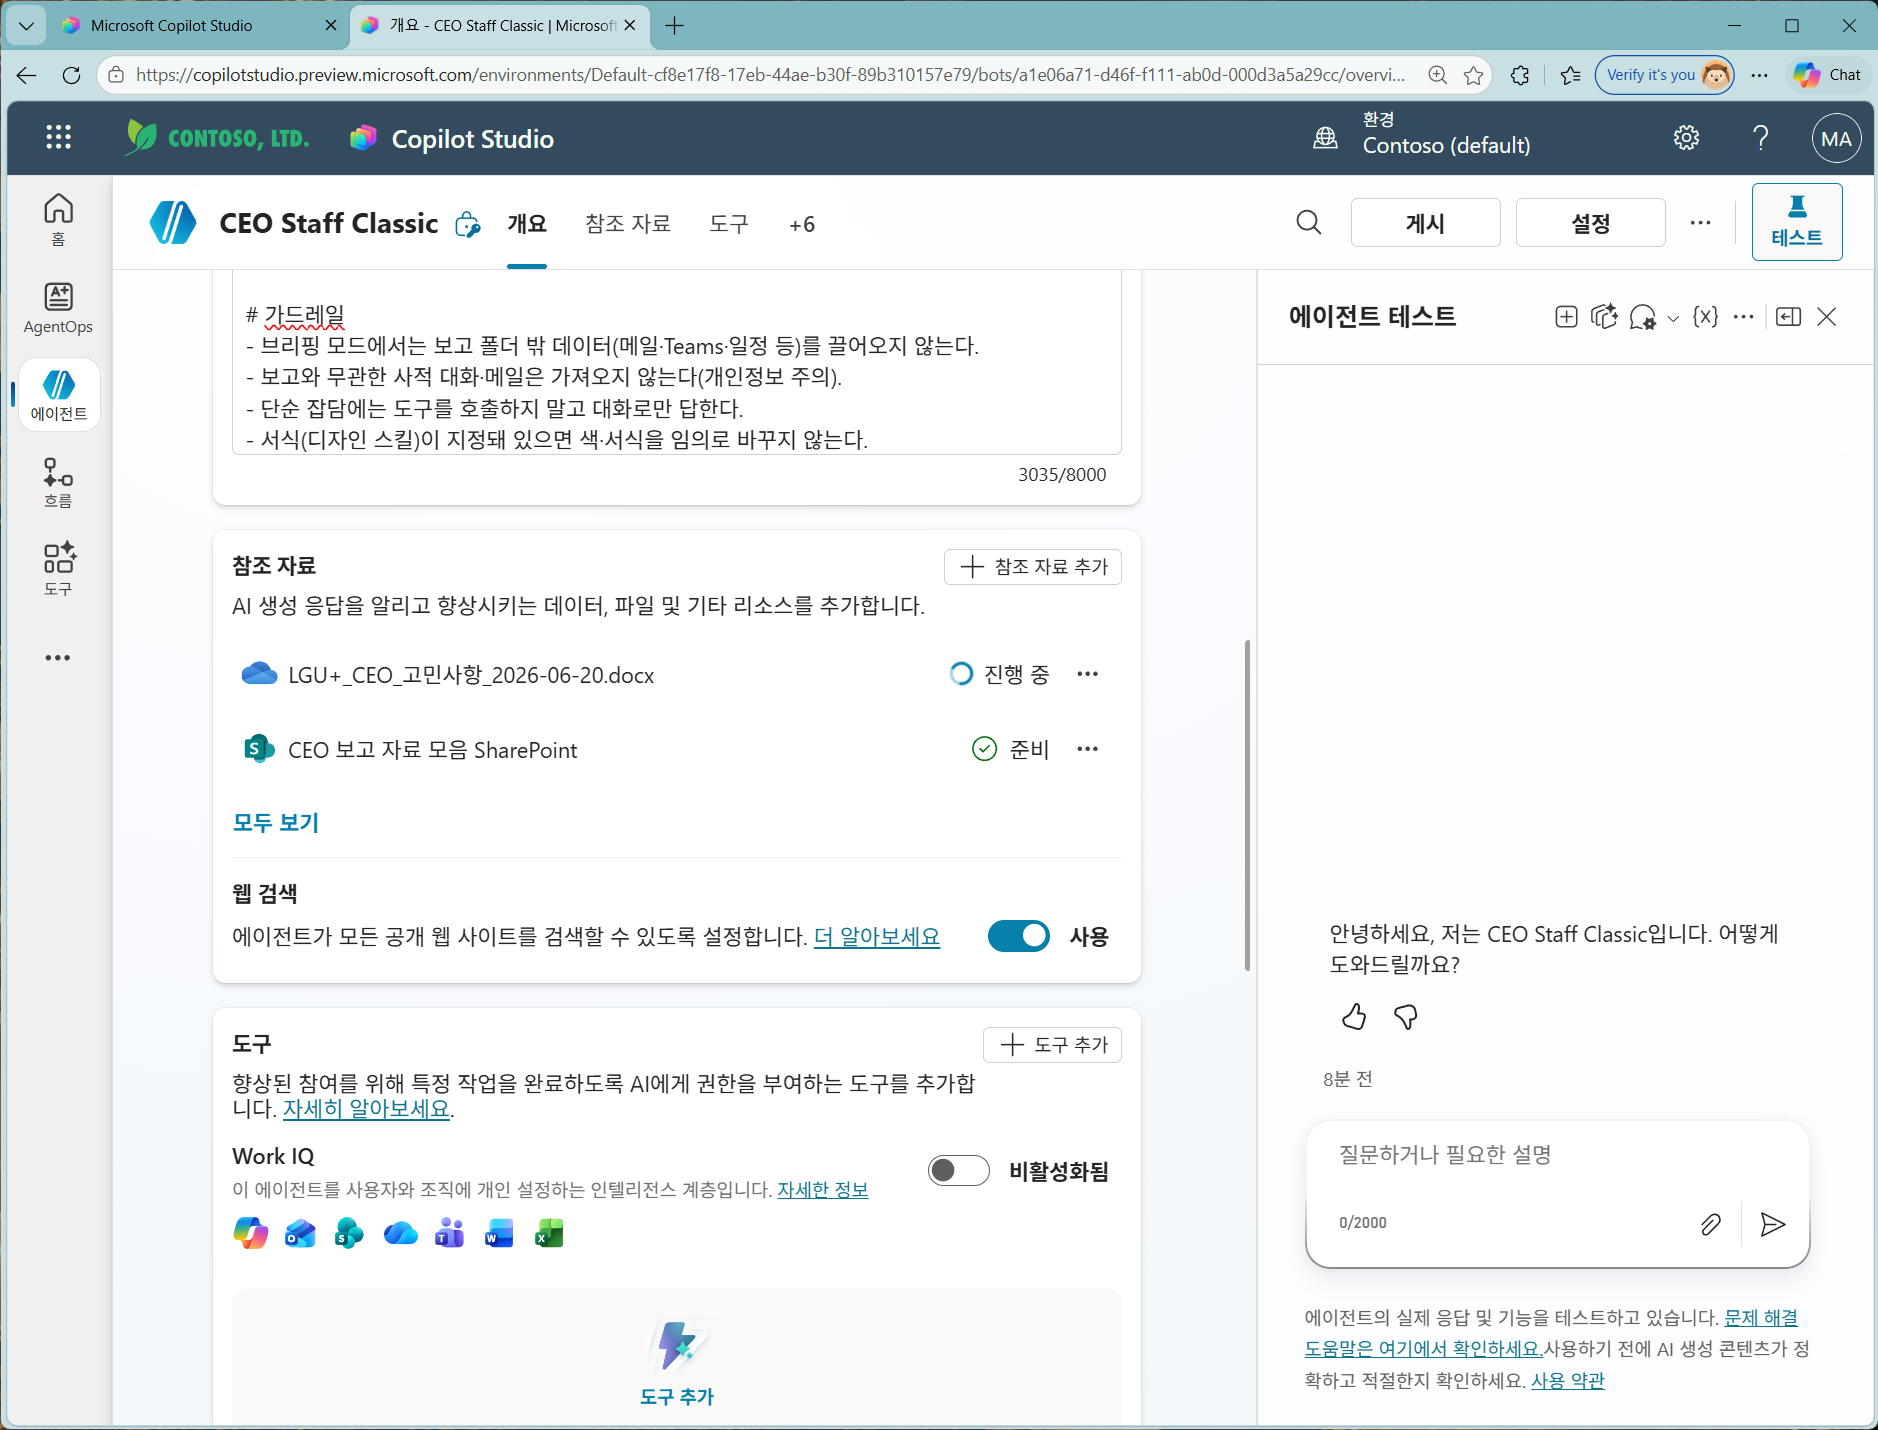Open the 설정 settings button
Viewport: 1878px width, 1430px height.
pyautogui.click(x=1591, y=222)
